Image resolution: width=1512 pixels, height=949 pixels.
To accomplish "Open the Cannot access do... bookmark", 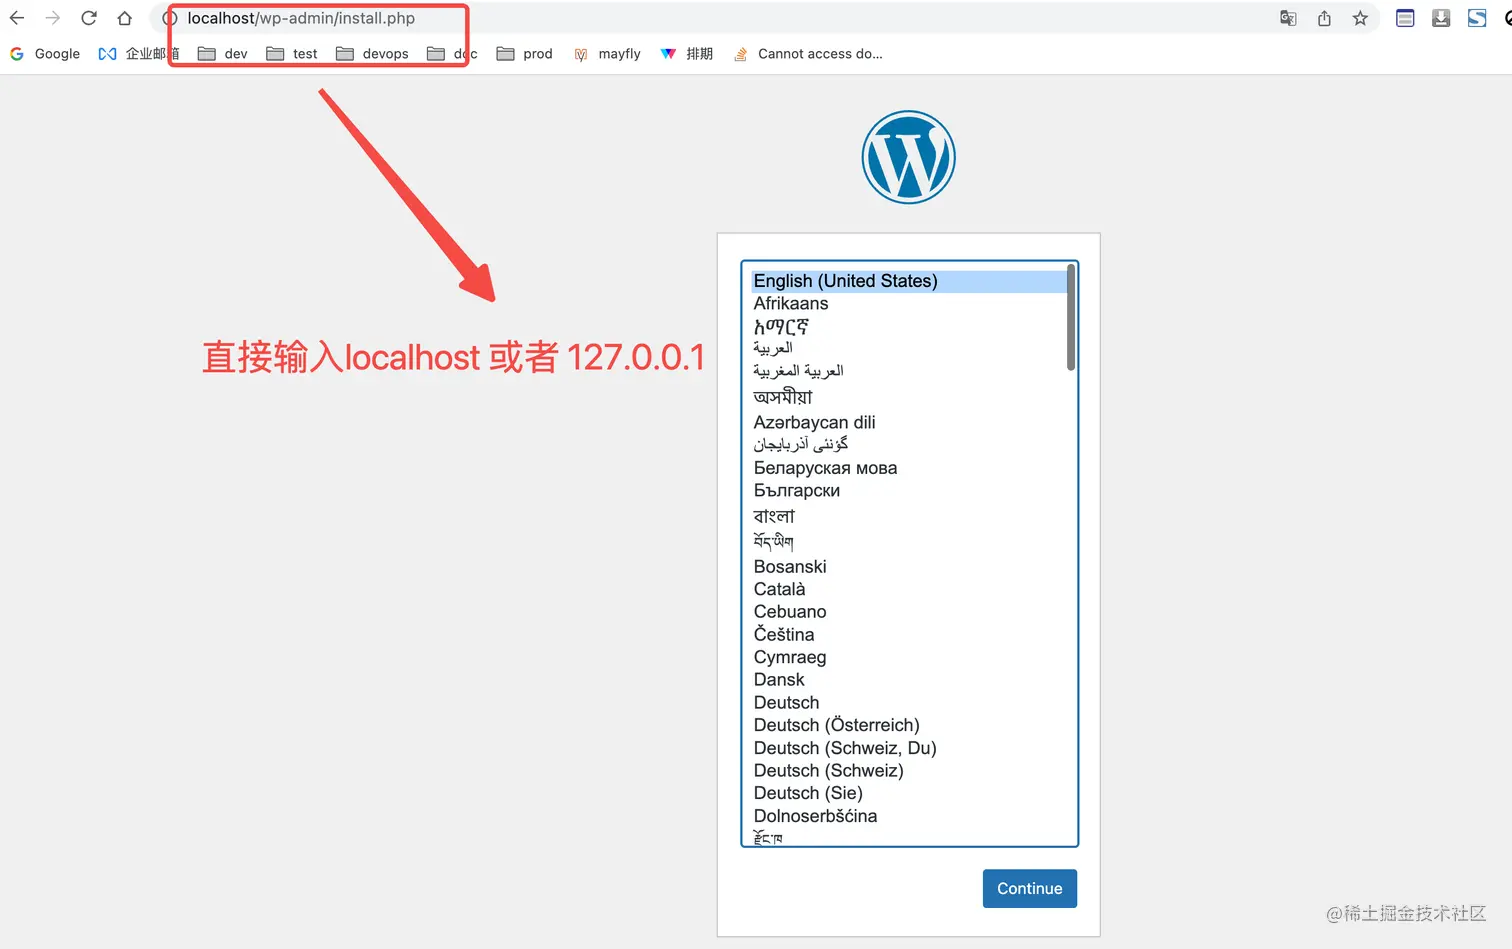I will (x=808, y=54).
